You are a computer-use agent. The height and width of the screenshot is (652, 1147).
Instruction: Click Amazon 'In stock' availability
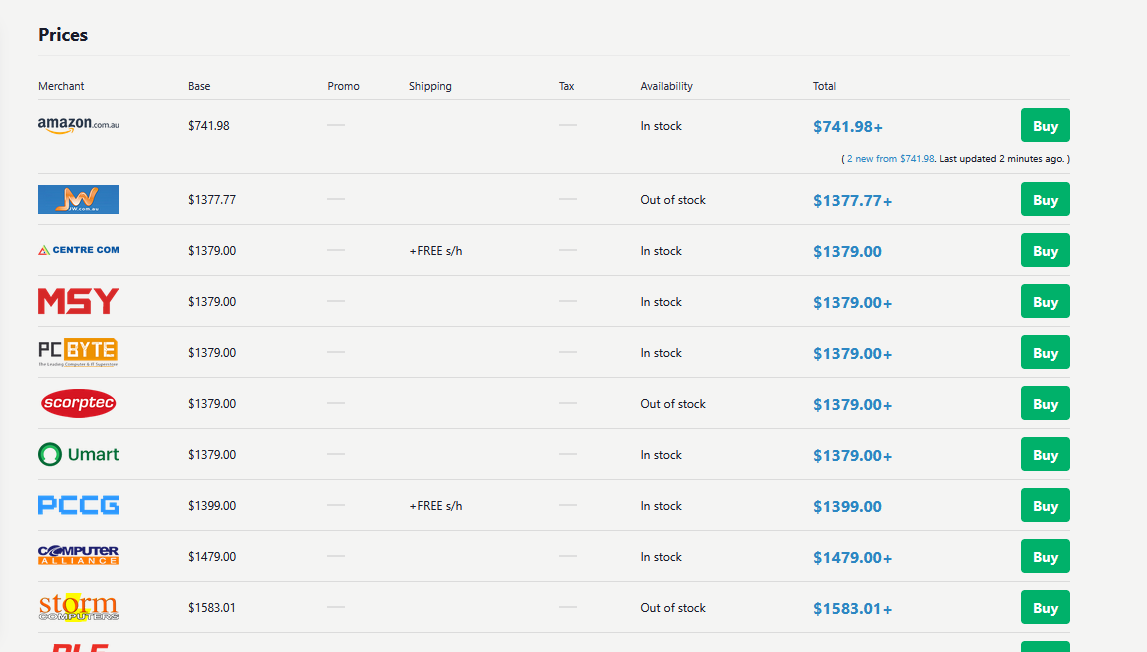tap(661, 126)
